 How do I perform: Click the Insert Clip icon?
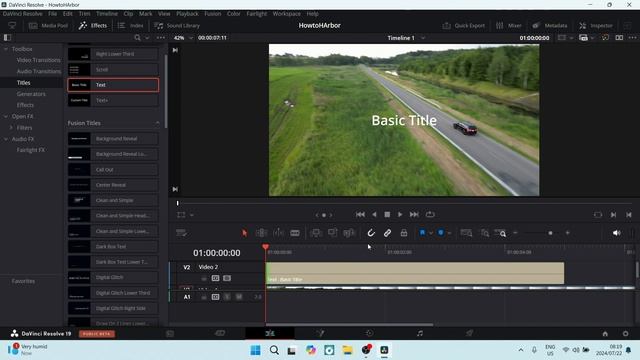pyautogui.click(x=316, y=233)
